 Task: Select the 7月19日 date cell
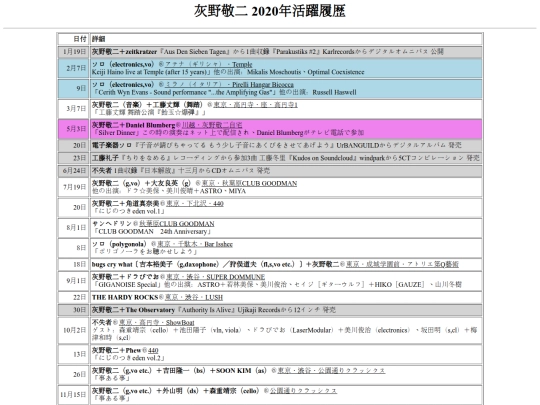(74, 187)
